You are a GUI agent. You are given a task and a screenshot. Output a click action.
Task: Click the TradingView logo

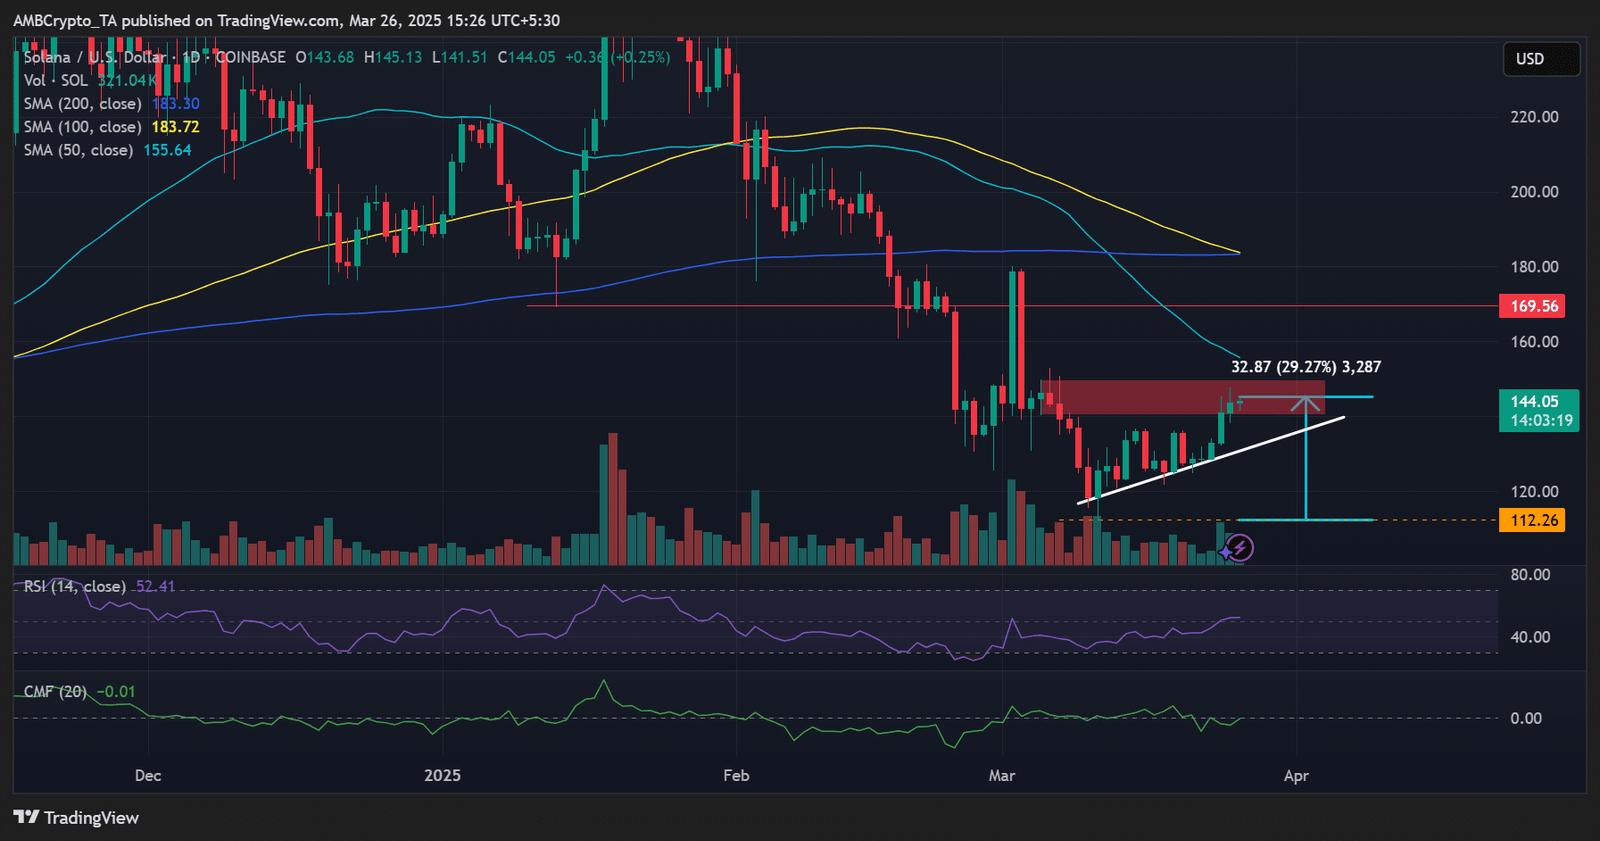pyautogui.click(x=76, y=817)
